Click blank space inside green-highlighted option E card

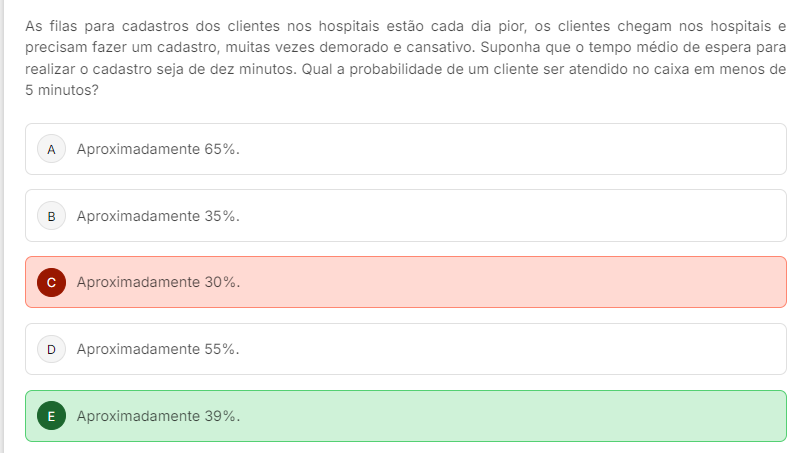(510, 416)
